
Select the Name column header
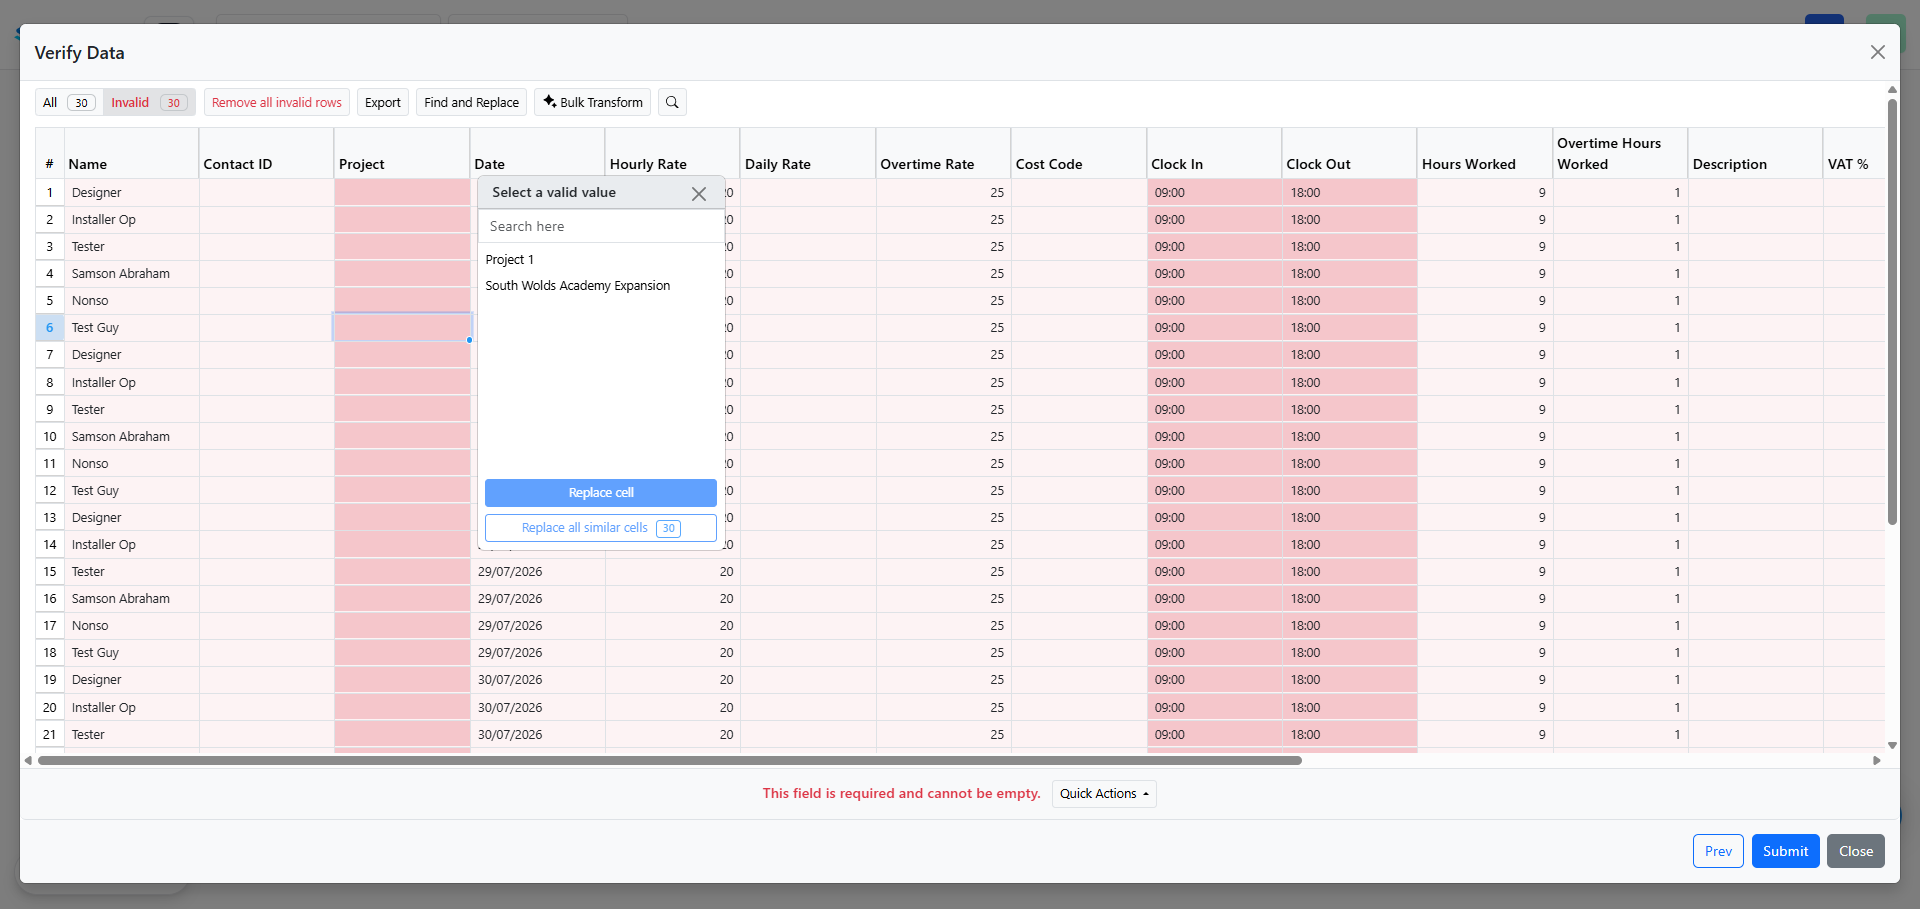[x=131, y=154]
